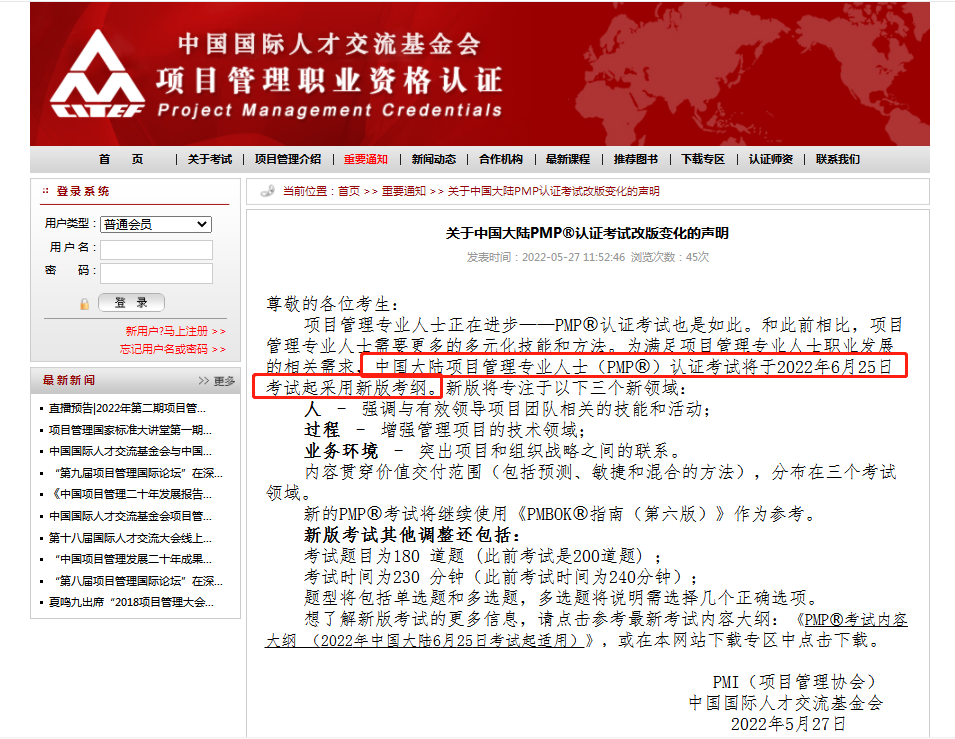Click the lock icon beside the login button
Viewport: 955px width, 739px height.
[85, 303]
